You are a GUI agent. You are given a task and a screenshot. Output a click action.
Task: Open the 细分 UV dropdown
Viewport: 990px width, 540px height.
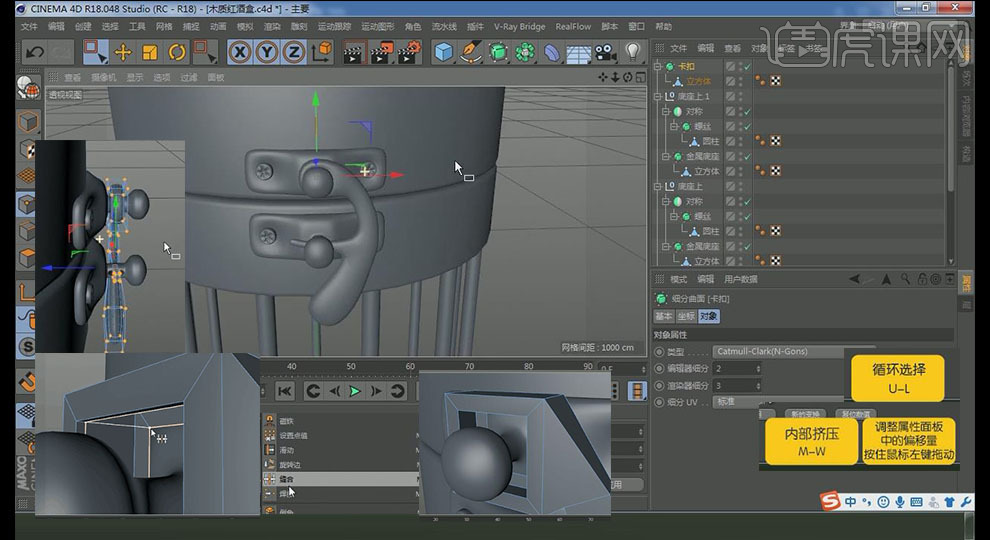778,402
